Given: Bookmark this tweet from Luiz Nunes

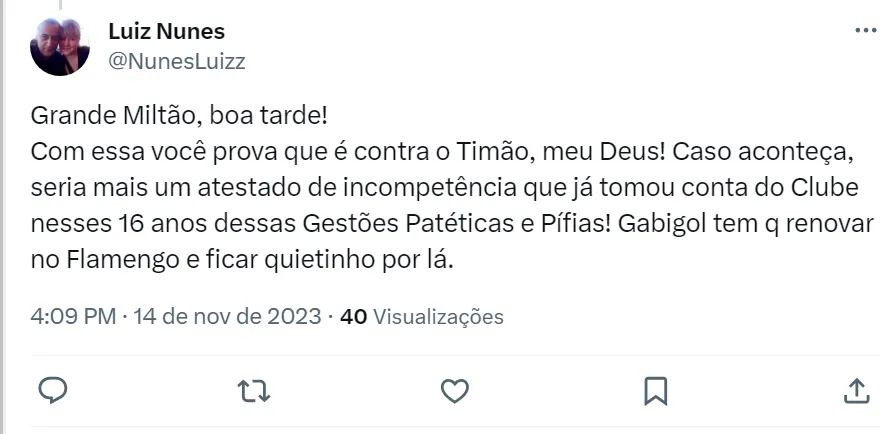Looking at the screenshot, I should [655, 389].
